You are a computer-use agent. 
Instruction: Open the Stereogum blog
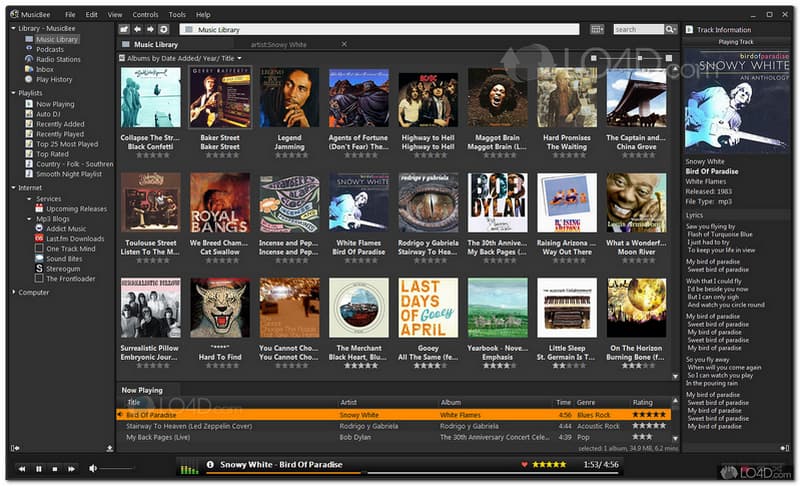(63, 269)
